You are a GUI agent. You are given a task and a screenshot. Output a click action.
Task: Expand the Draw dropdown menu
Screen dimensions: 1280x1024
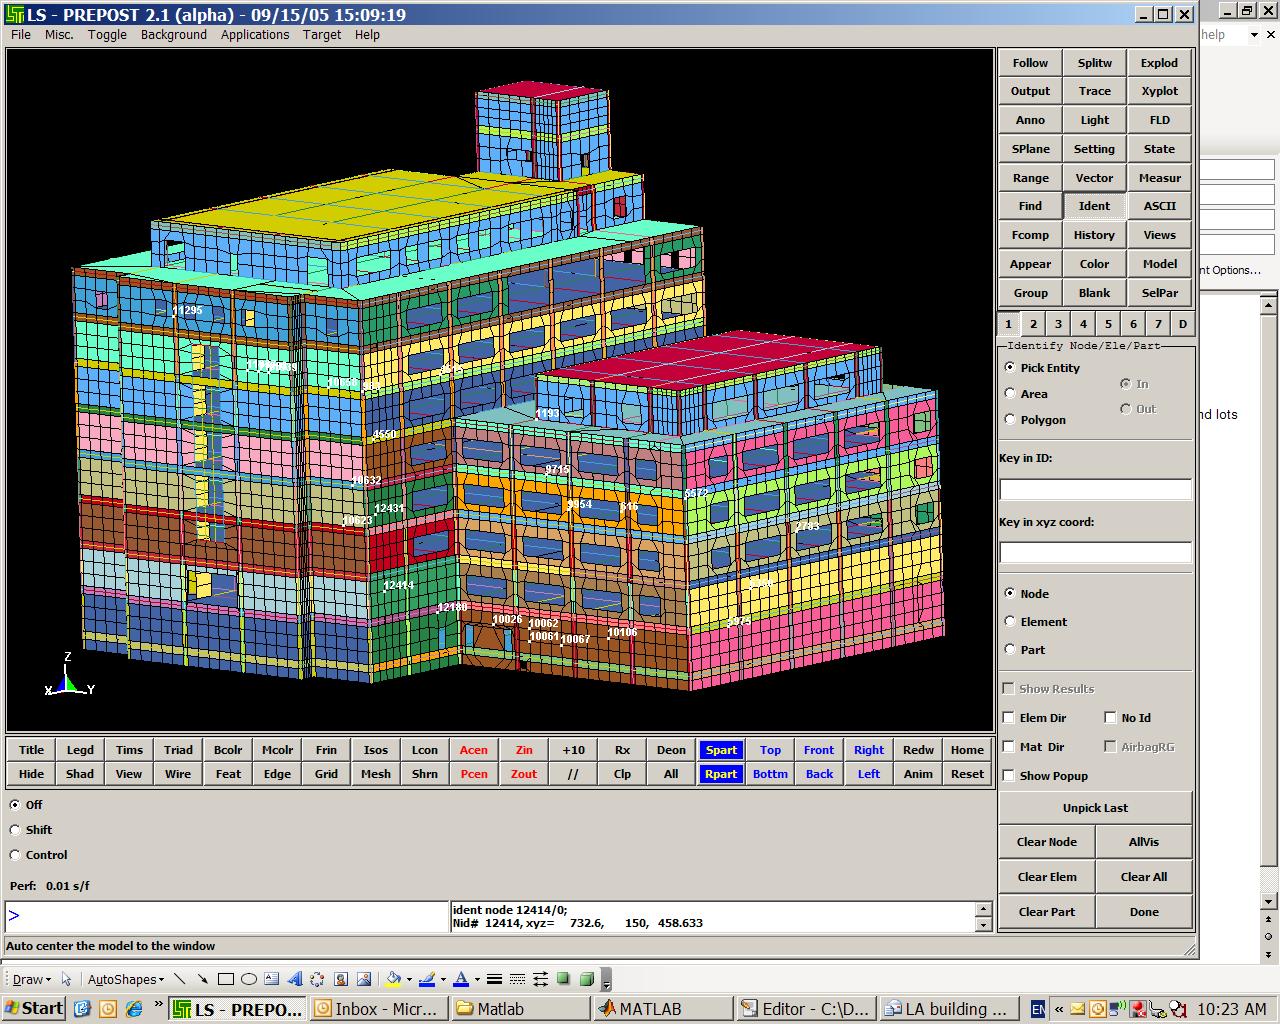point(30,979)
